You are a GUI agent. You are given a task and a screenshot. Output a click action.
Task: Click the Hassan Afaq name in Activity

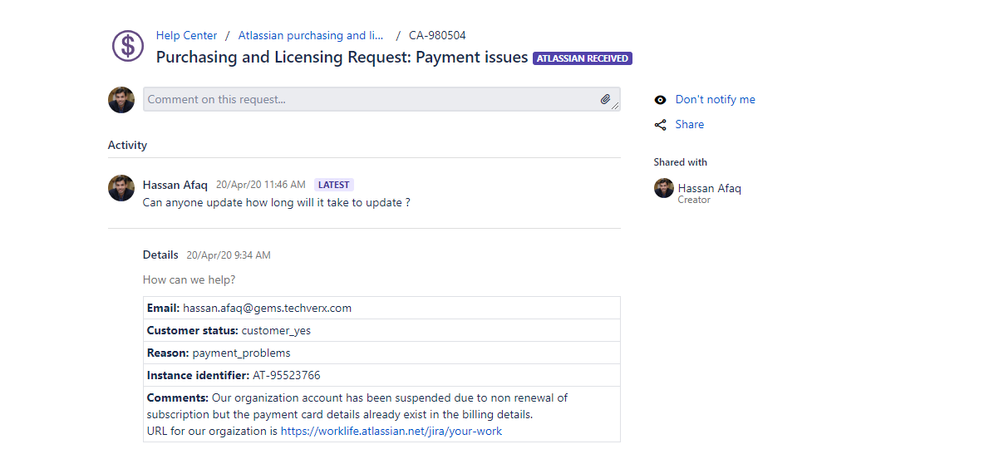[x=175, y=185]
